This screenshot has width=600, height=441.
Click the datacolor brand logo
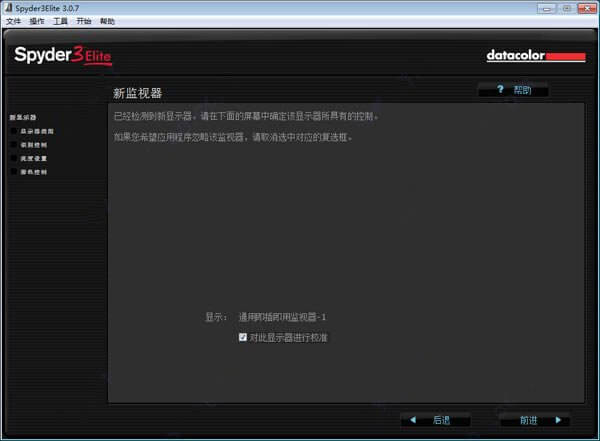pos(535,56)
